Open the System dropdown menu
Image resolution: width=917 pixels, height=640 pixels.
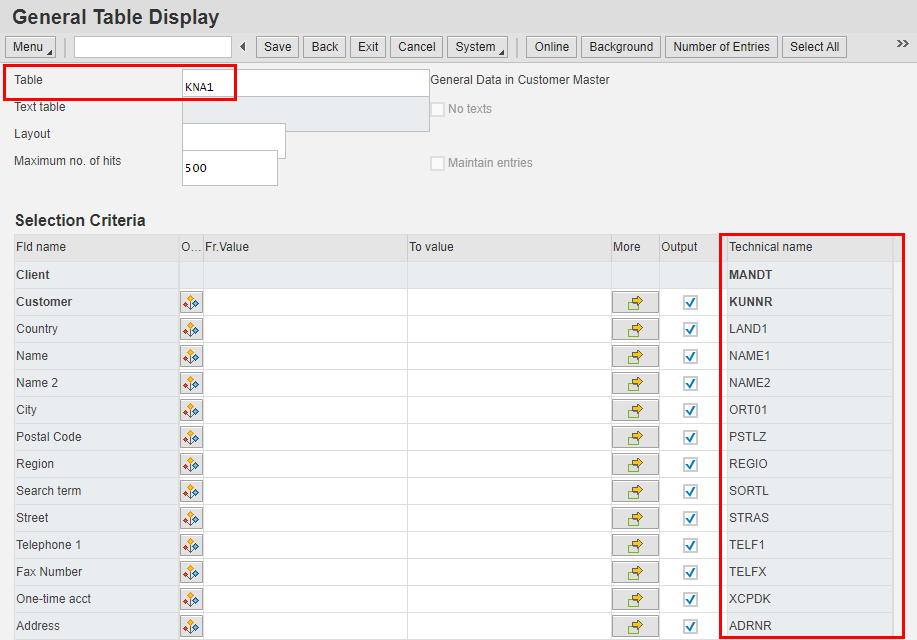pyautogui.click(x=479, y=47)
